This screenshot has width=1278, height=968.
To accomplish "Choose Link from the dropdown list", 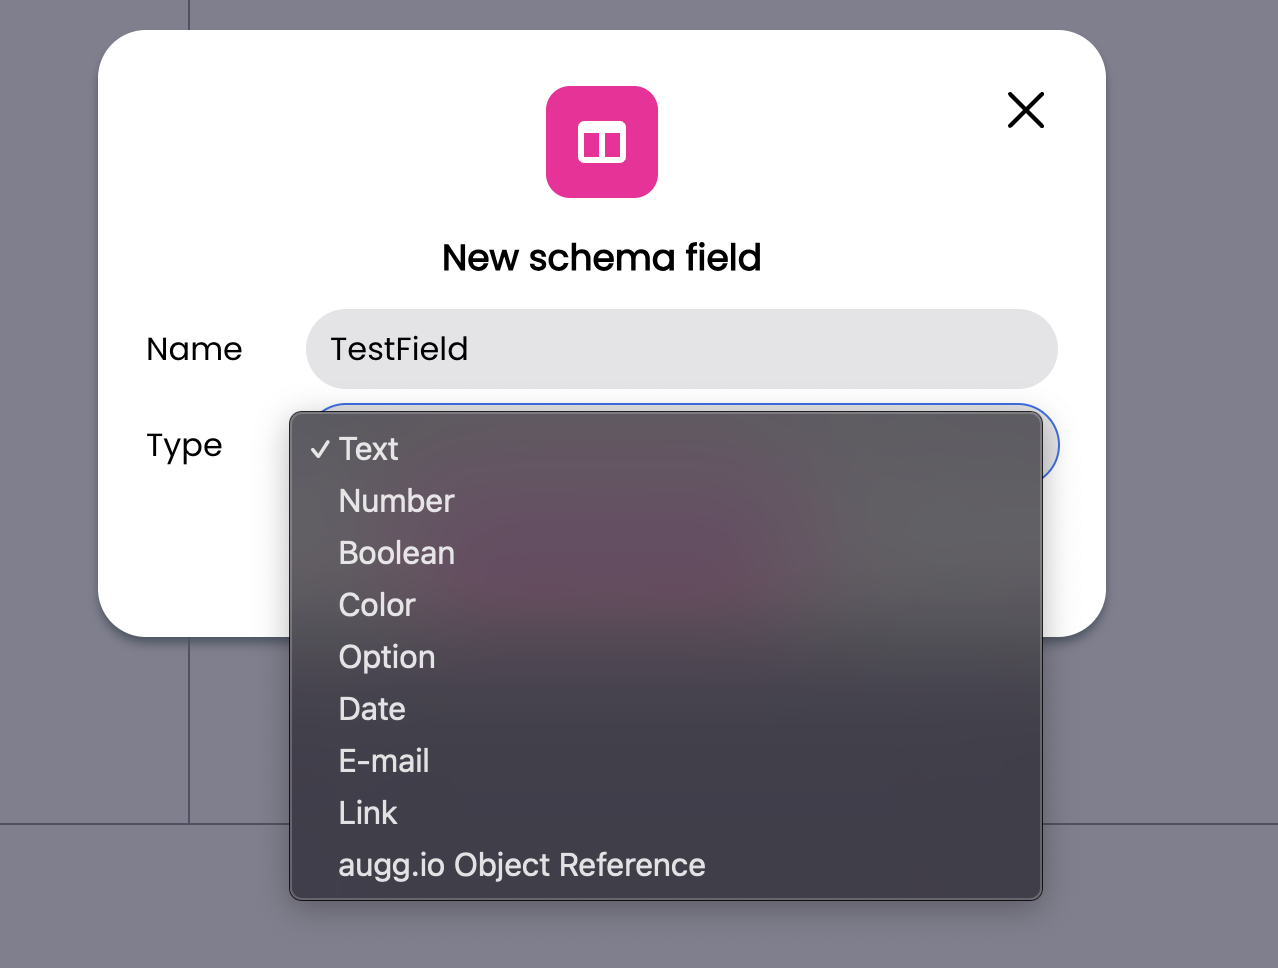I will tap(368, 813).
